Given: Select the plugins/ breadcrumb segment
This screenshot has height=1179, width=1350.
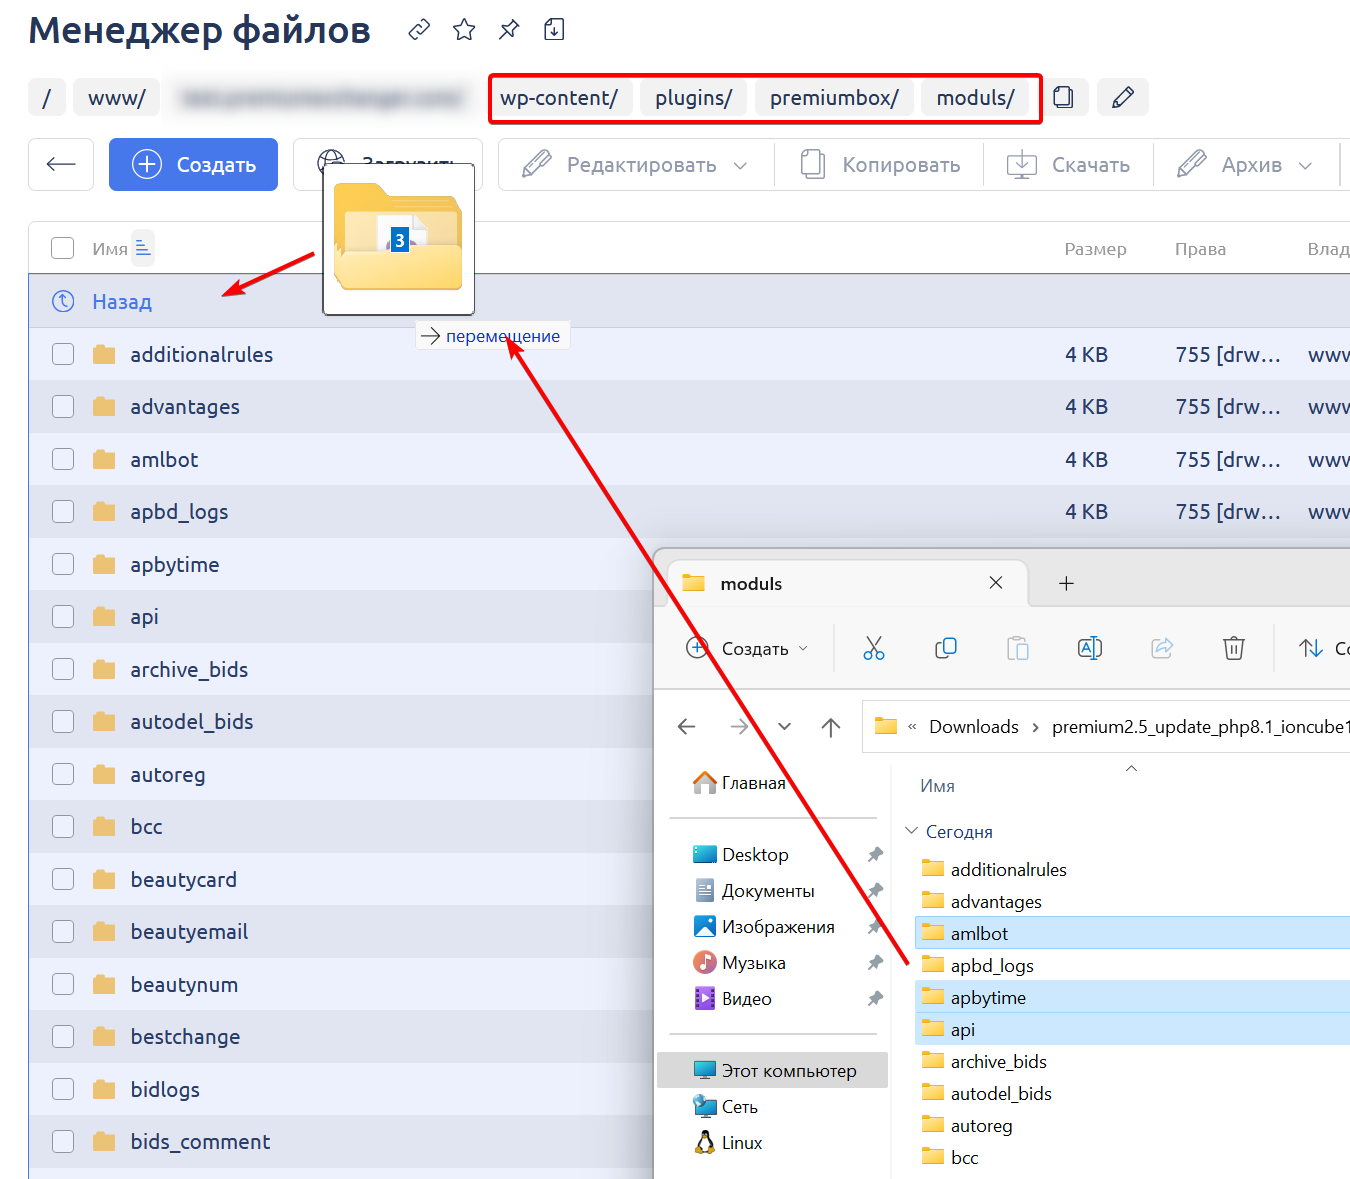Looking at the screenshot, I should click(693, 98).
